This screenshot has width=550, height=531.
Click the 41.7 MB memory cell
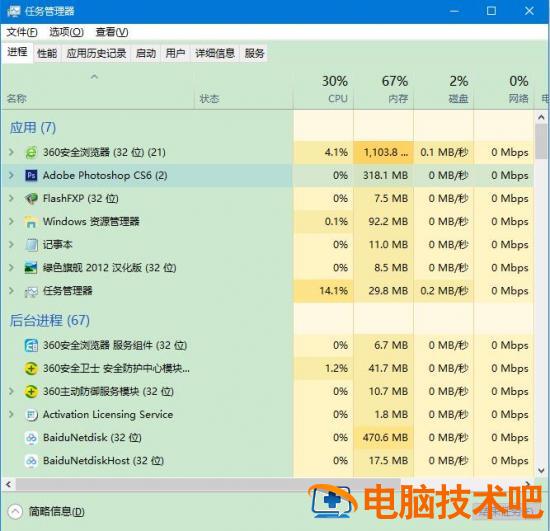point(383,369)
